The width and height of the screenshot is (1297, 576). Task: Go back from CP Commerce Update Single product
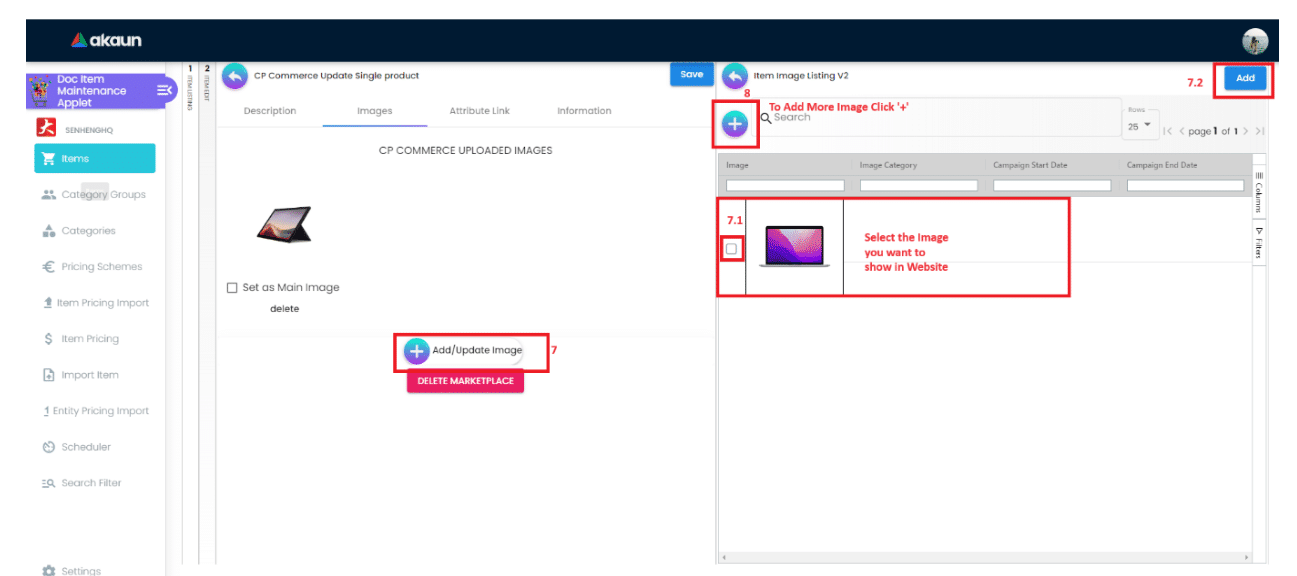pos(235,76)
